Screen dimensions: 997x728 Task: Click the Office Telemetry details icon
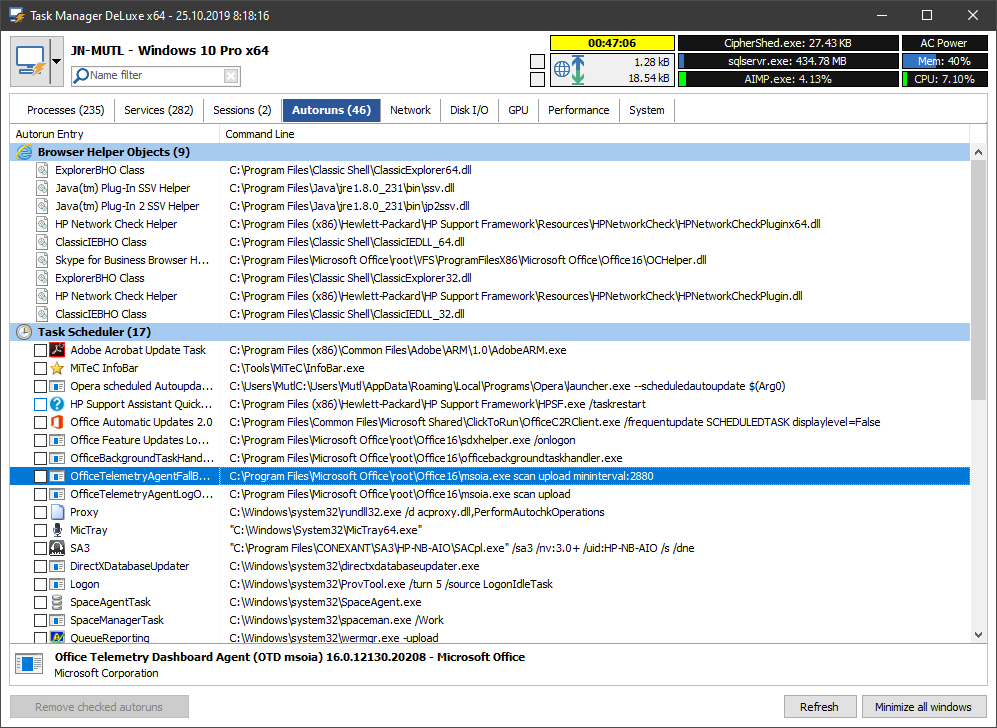(29, 664)
